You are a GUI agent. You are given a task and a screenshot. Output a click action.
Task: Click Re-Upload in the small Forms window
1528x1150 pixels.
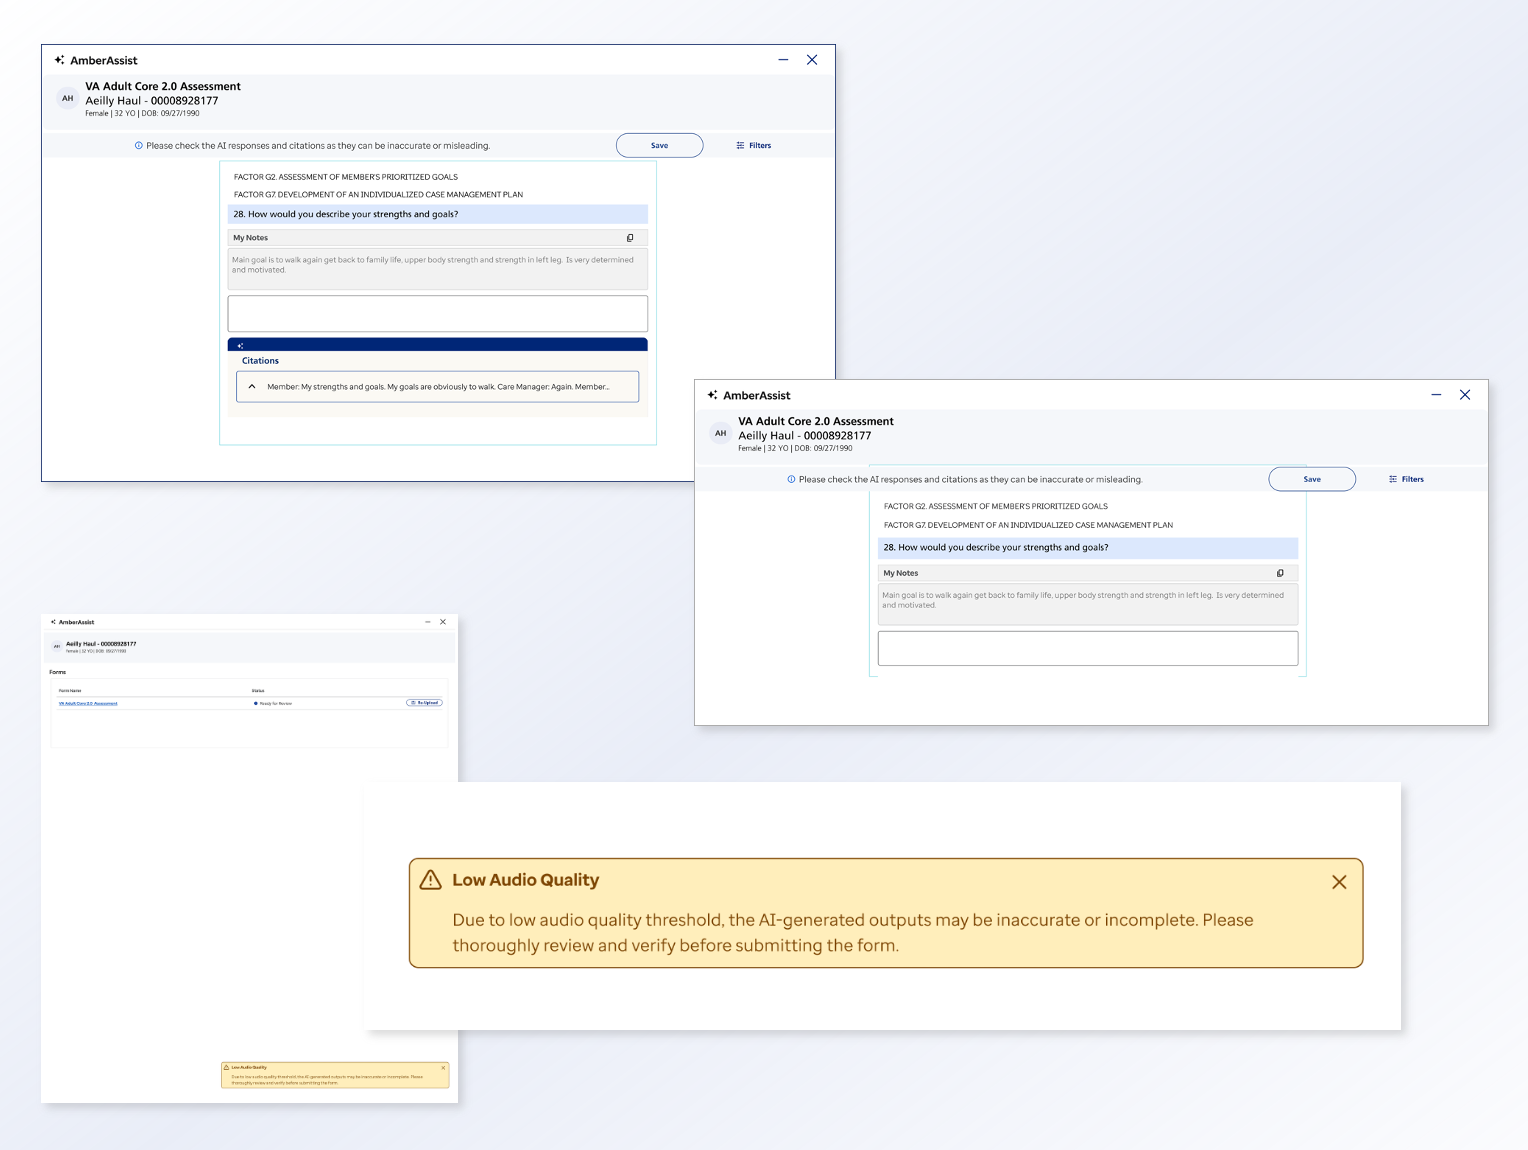(424, 703)
